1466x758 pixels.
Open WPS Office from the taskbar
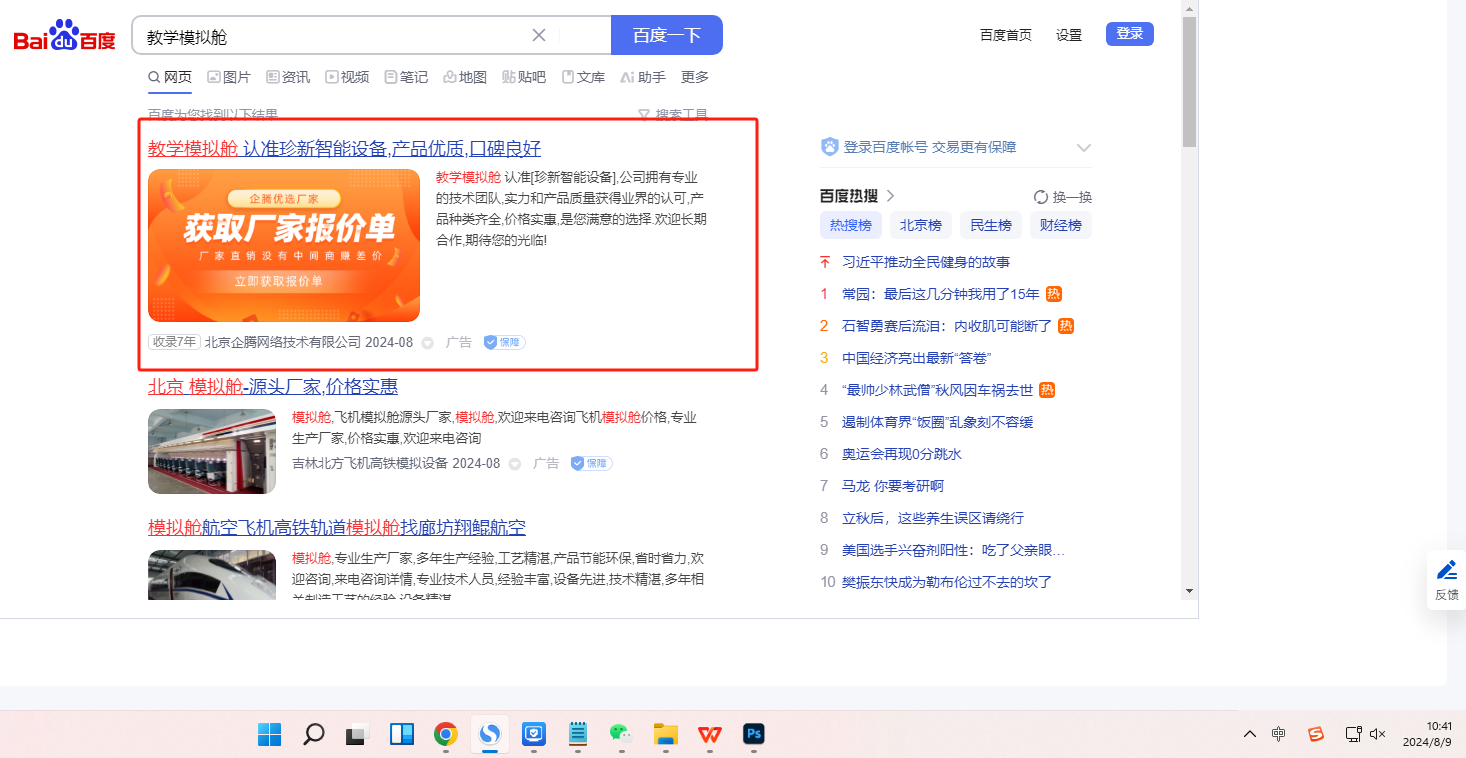[710, 735]
